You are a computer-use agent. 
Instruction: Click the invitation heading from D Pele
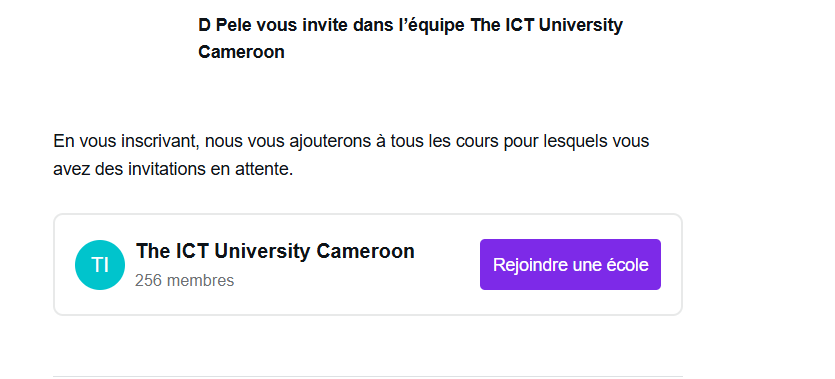coord(410,38)
